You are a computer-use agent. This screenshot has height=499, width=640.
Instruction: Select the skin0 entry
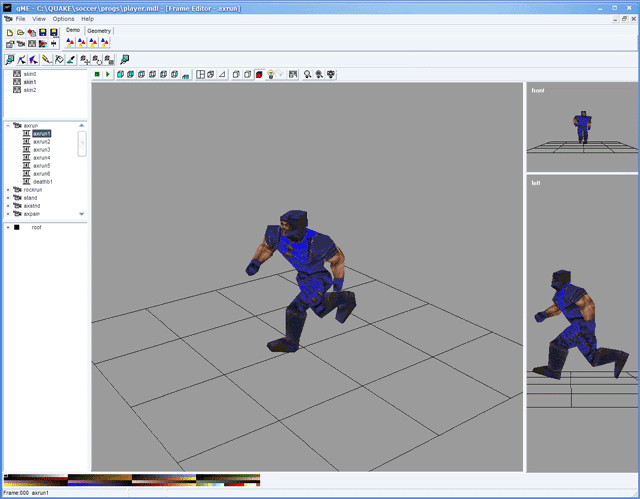point(30,74)
